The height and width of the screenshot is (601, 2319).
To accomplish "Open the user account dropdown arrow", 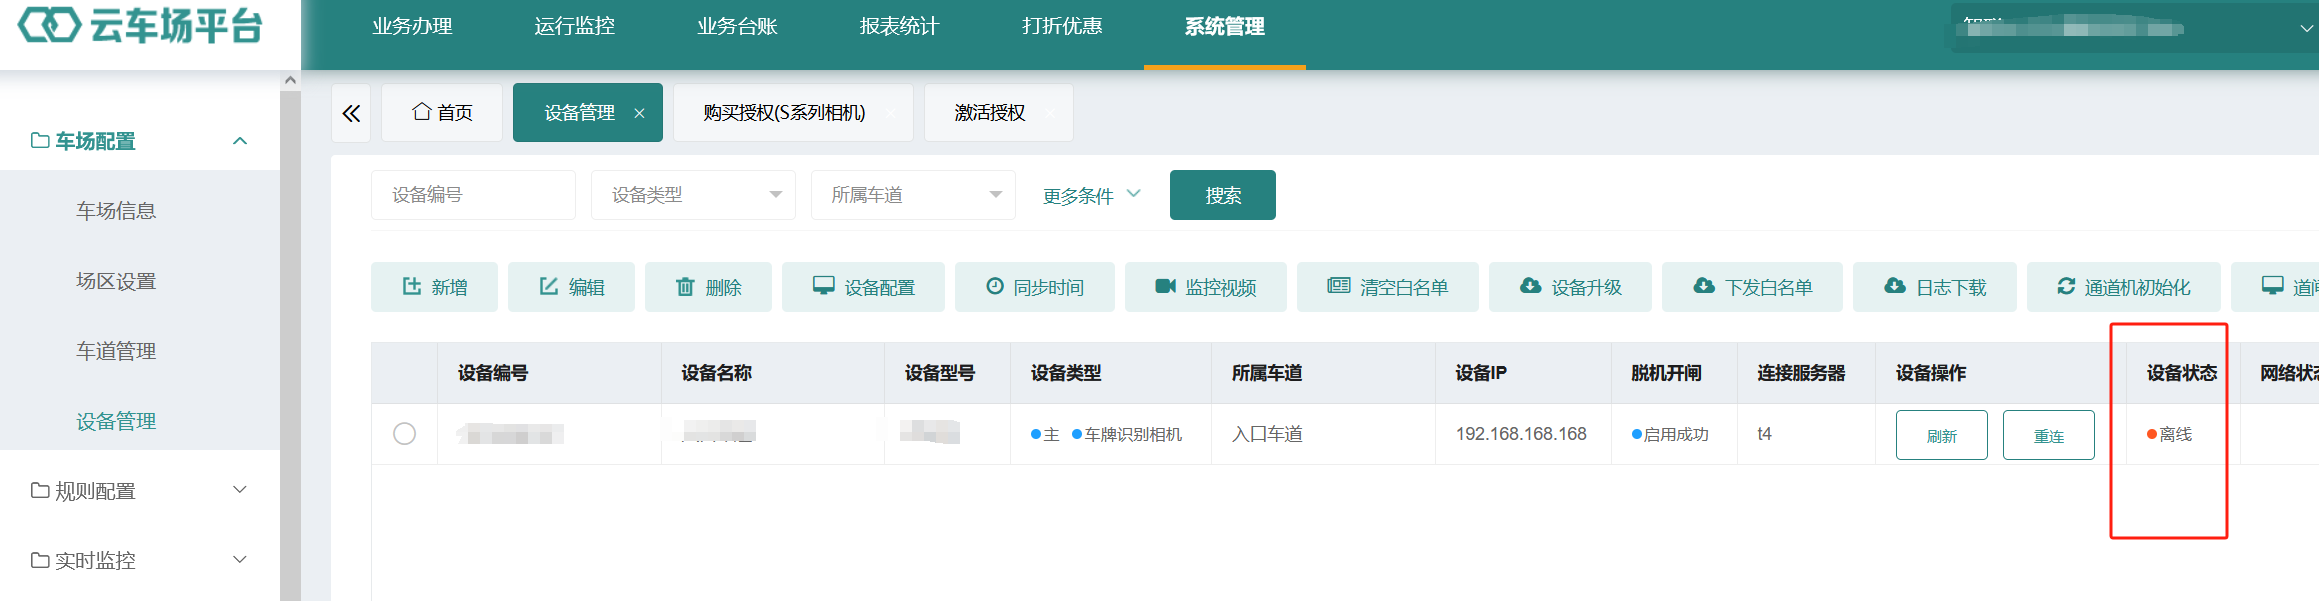I will coord(2307,28).
